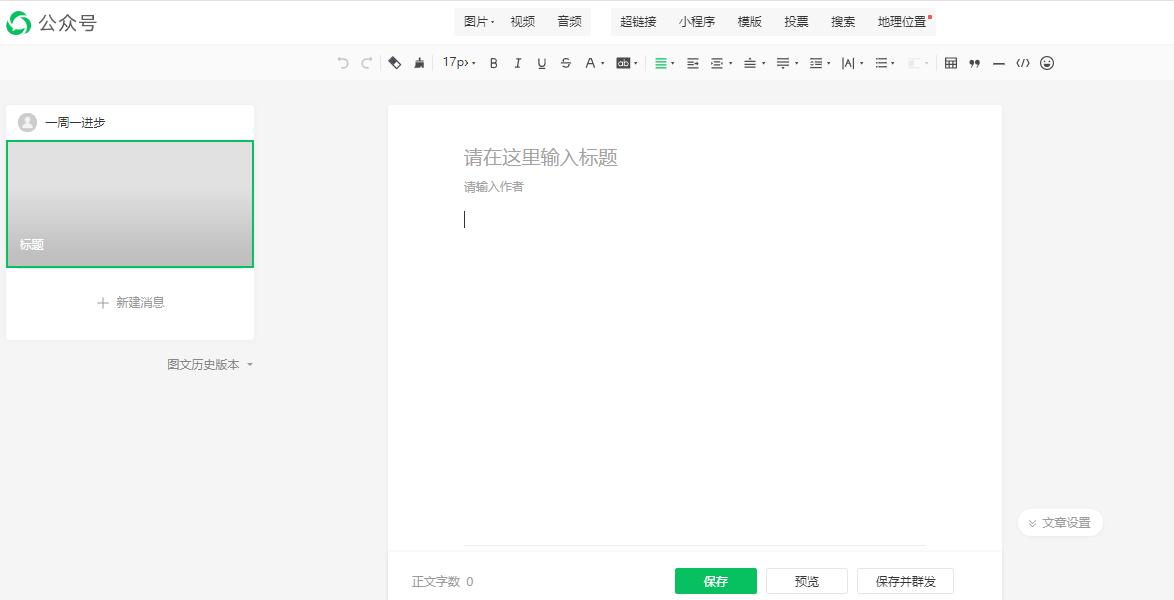Open the 超链接 hyperlink inserter
The image size is (1174, 600).
638,20
